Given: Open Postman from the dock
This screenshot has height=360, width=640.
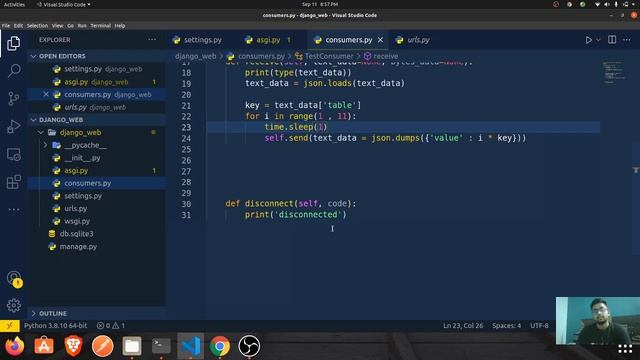Looking at the screenshot, I should 102,346.
